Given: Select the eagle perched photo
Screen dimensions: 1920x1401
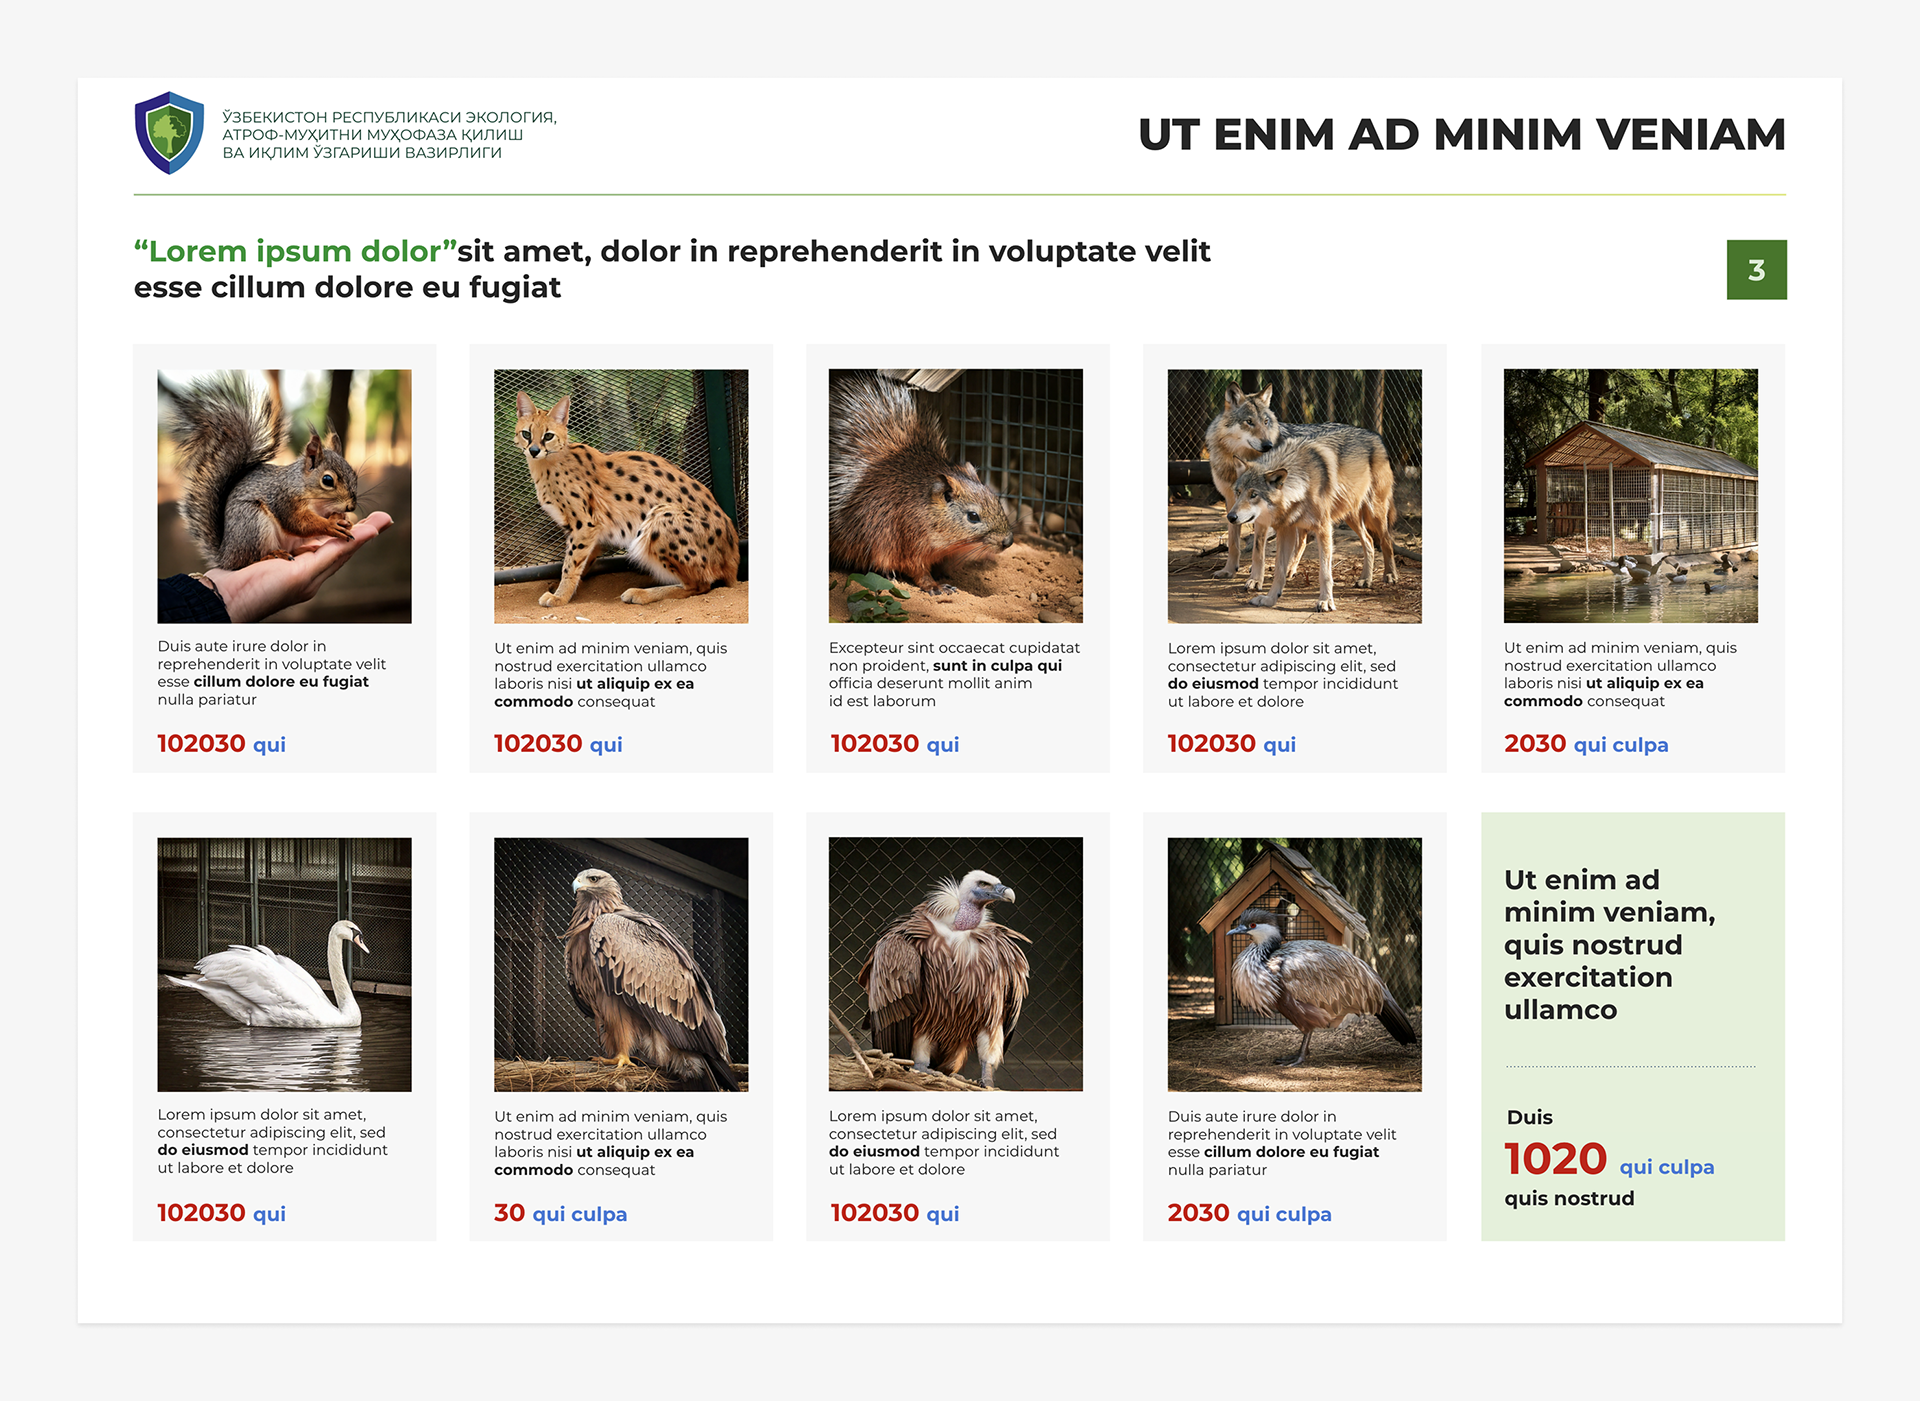Looking at the screenshot, I should click(621, 964).
